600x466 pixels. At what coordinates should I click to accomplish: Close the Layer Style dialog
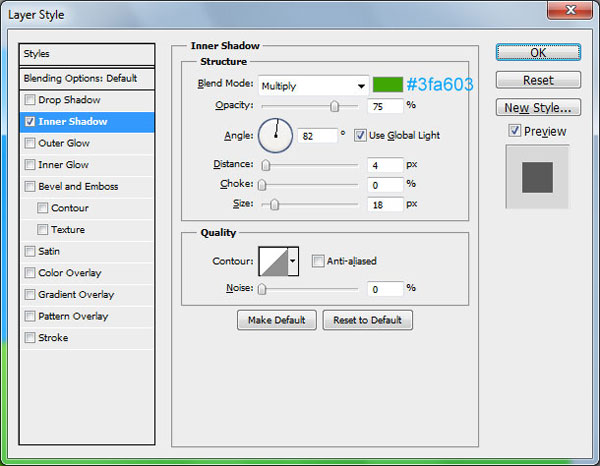[570, 10]
